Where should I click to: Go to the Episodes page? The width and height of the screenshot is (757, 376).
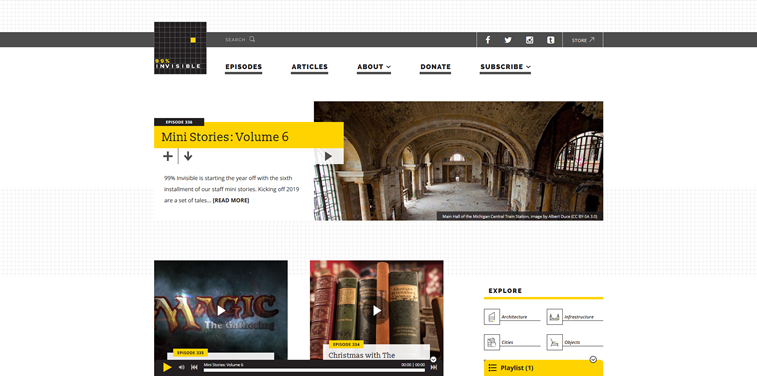244,67
